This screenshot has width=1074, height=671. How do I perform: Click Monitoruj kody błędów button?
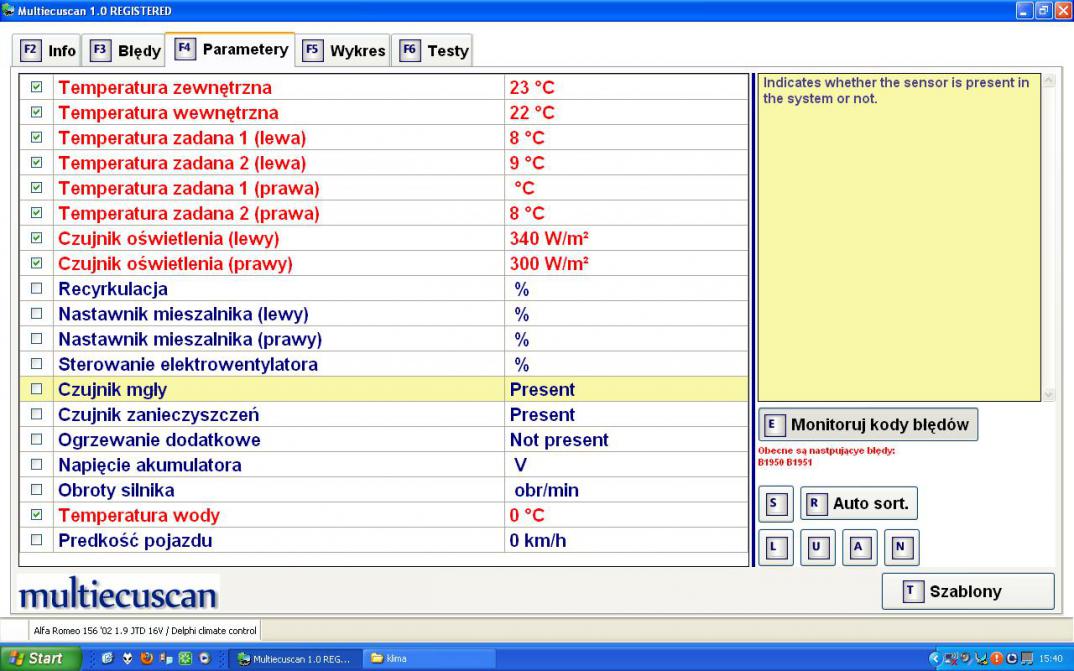click(x=868, y=424)
